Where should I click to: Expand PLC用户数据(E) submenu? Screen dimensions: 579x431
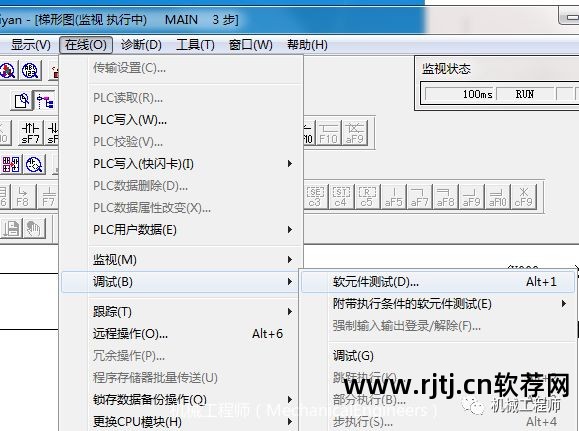pyautogui.click(x=181, y=230)
